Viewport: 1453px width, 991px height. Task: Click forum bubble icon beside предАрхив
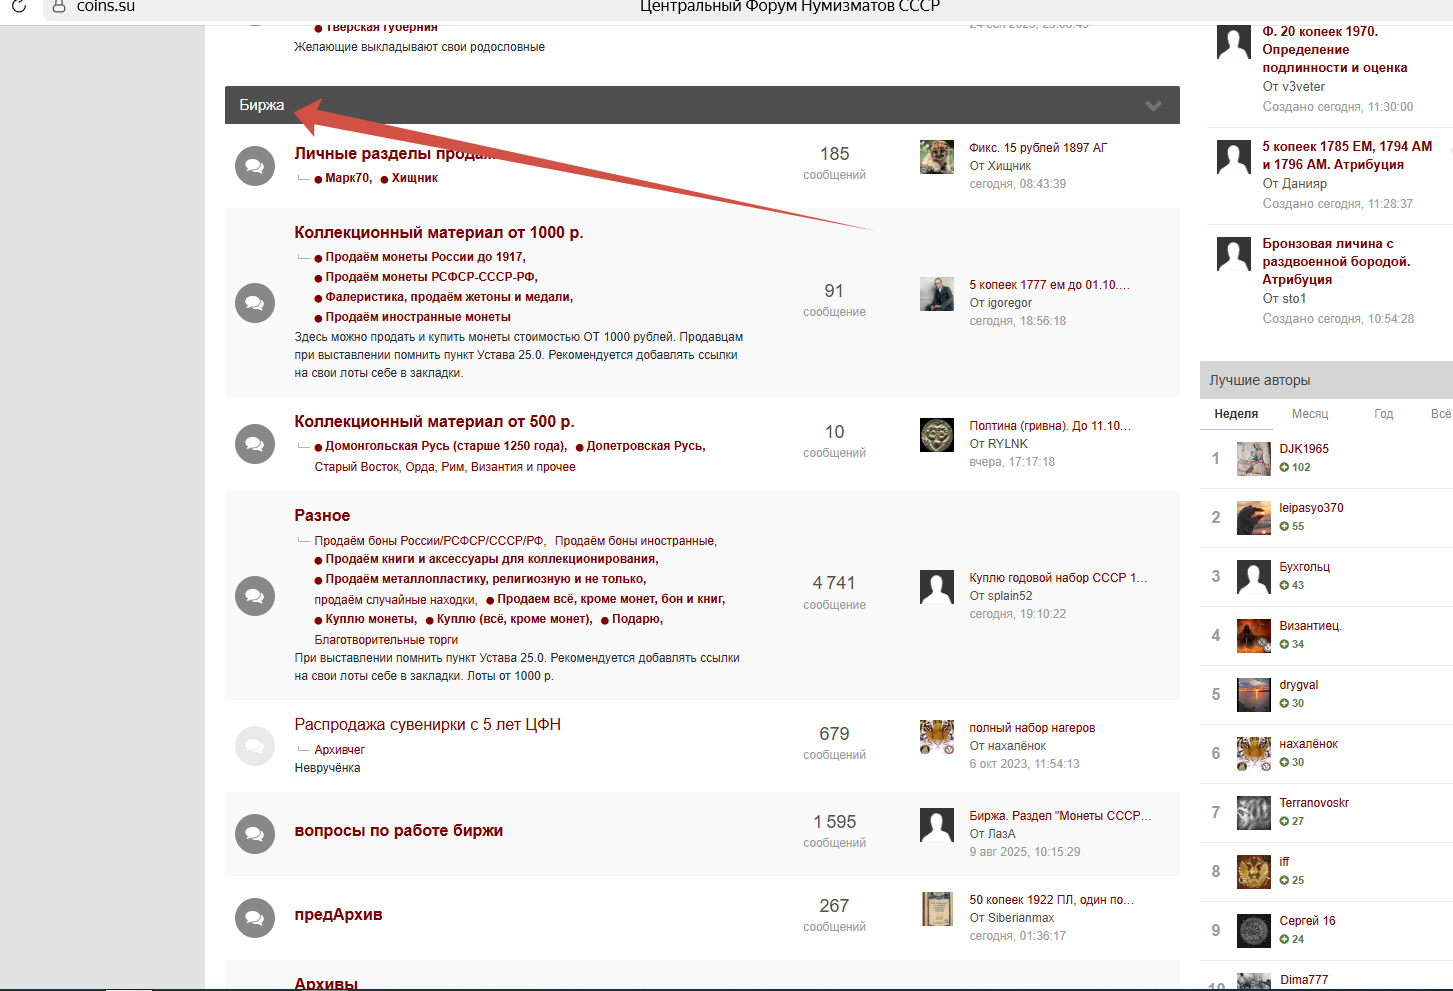[255, 917]
